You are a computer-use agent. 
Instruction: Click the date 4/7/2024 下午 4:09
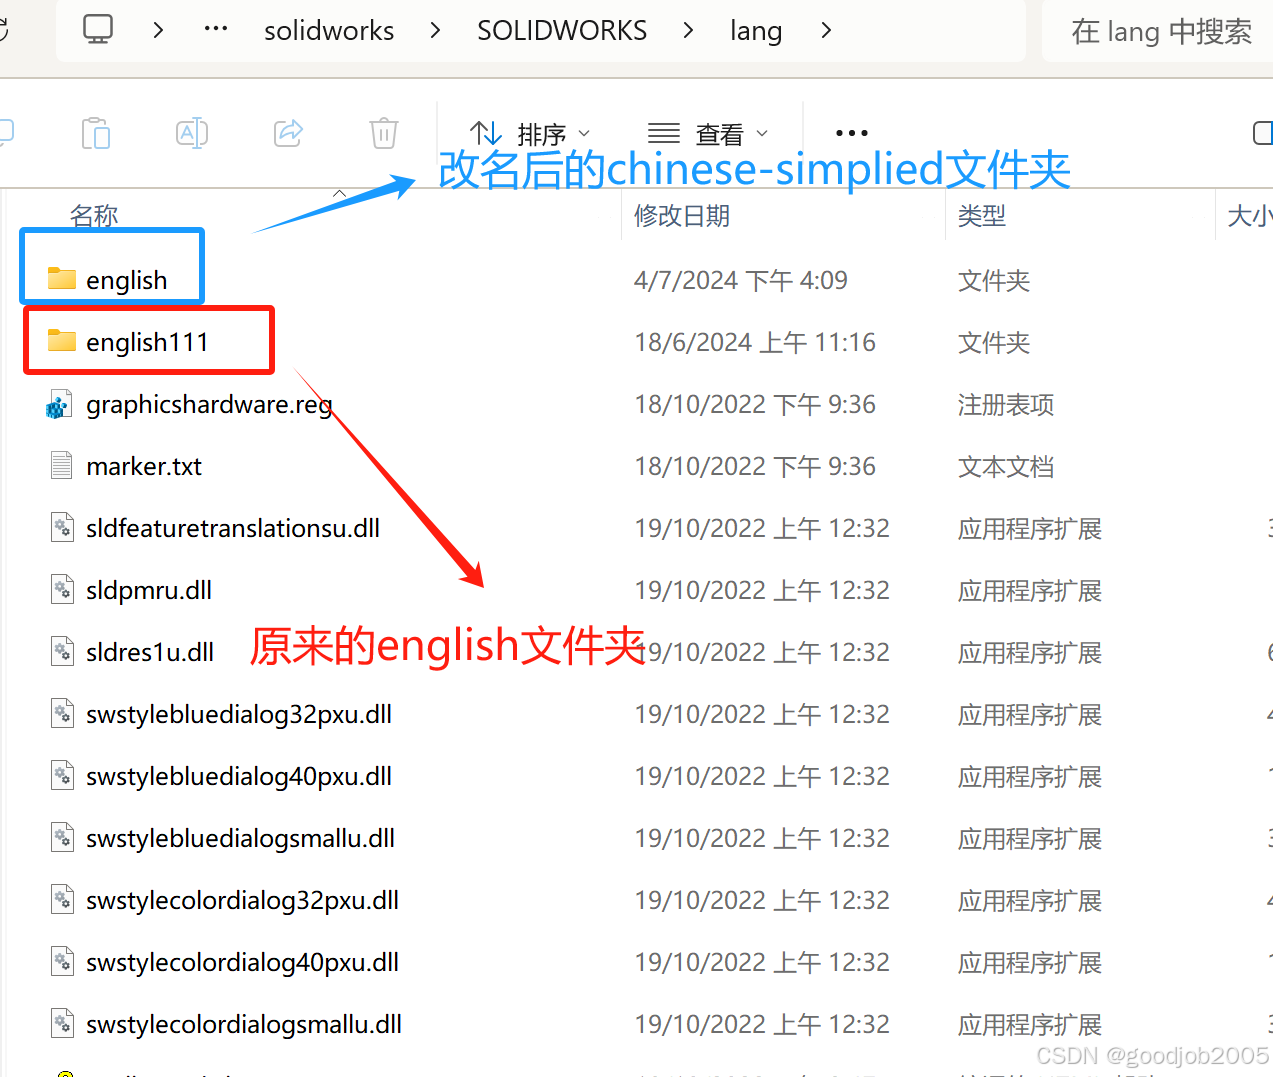click(741, 280)
